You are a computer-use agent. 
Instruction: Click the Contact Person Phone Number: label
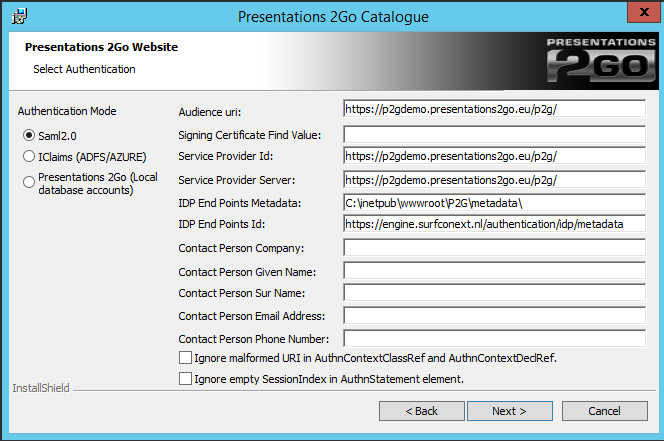tap(254, 339)
